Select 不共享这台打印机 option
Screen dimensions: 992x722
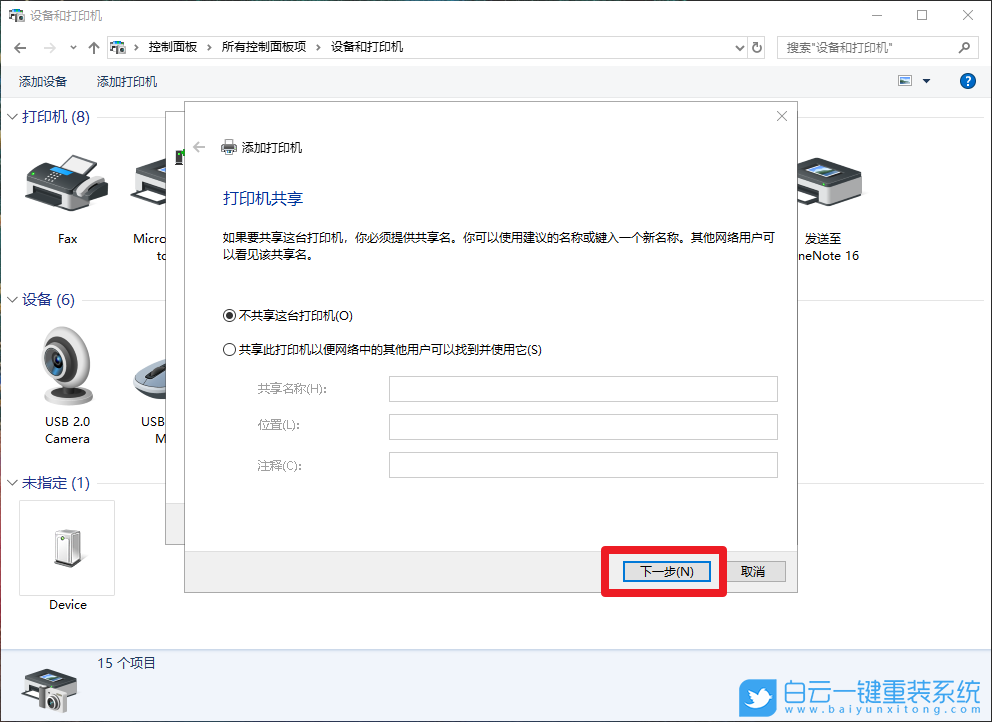pyautogui.click(x=230, y=315)
